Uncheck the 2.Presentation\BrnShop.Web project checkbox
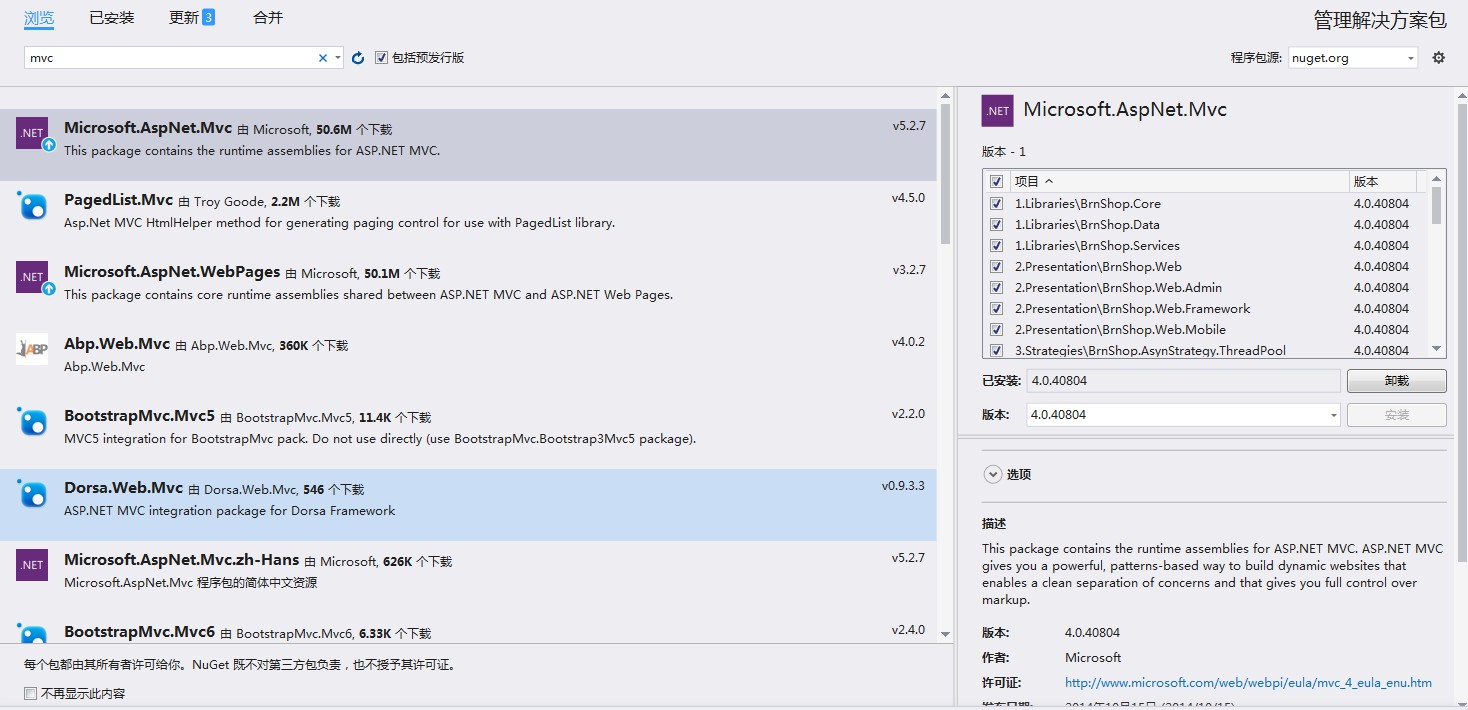 point(996,266)
